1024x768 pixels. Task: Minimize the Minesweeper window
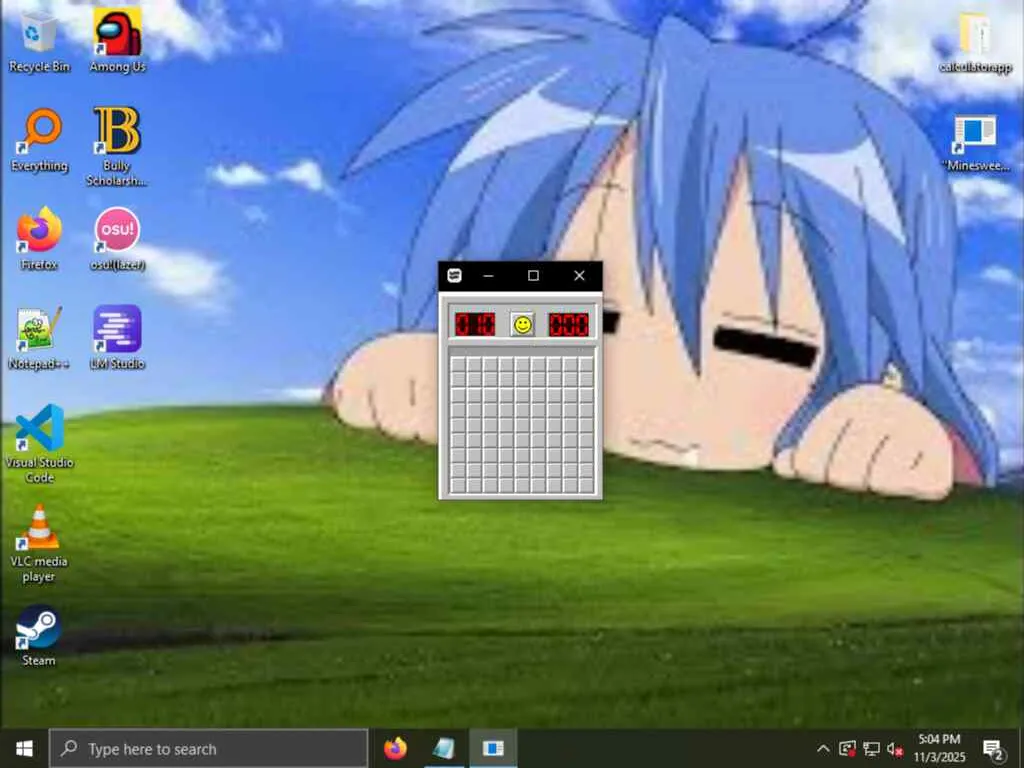point(488,276)
